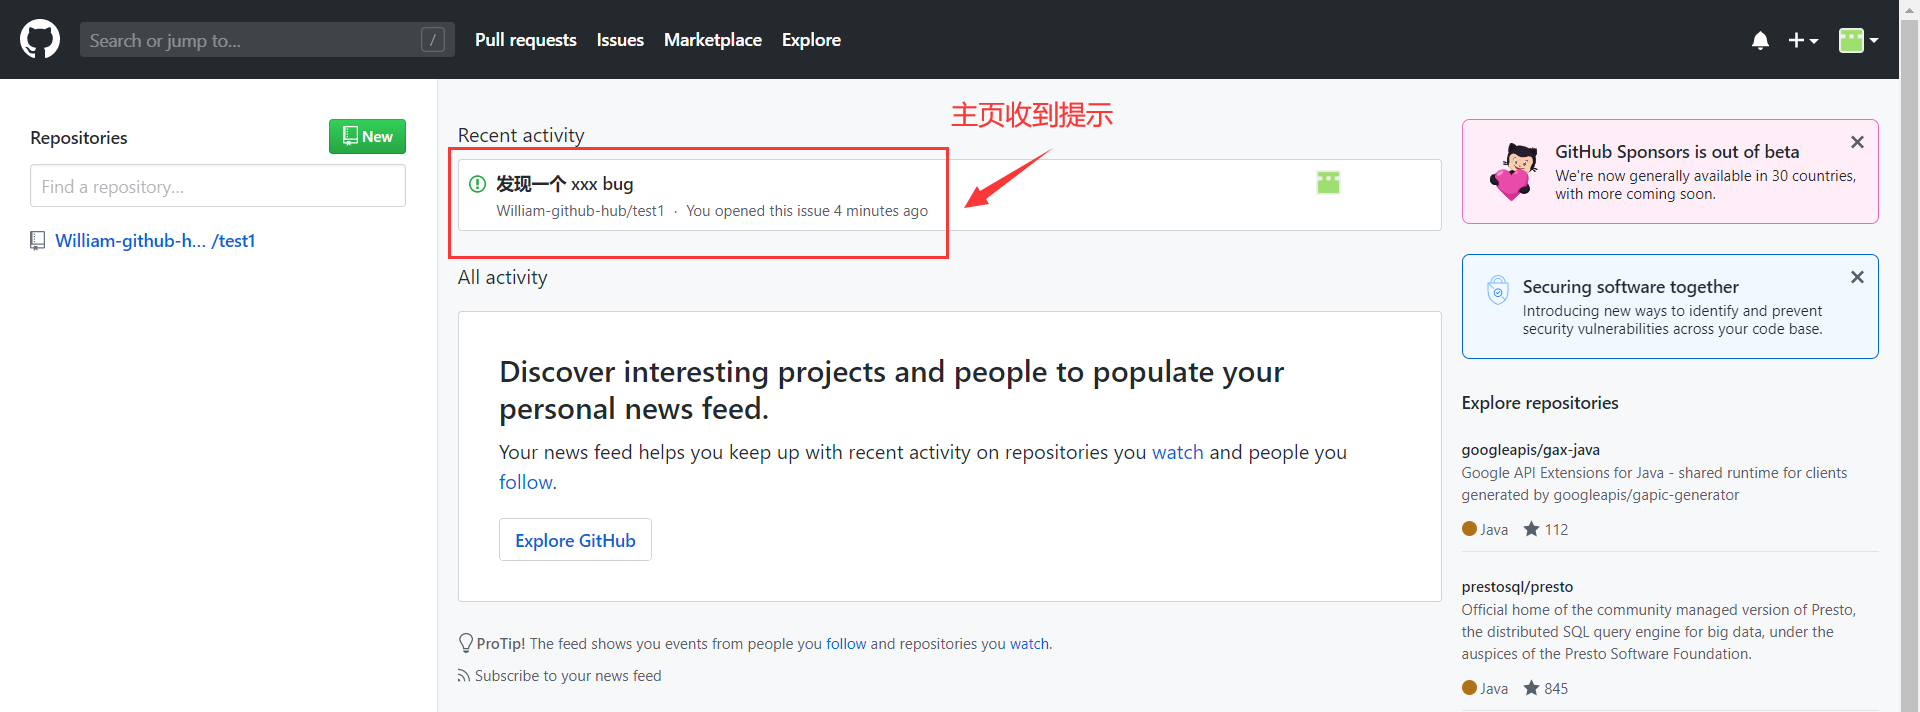Open the user avatar menu
1920x712 pixels.
(1858, 40)
